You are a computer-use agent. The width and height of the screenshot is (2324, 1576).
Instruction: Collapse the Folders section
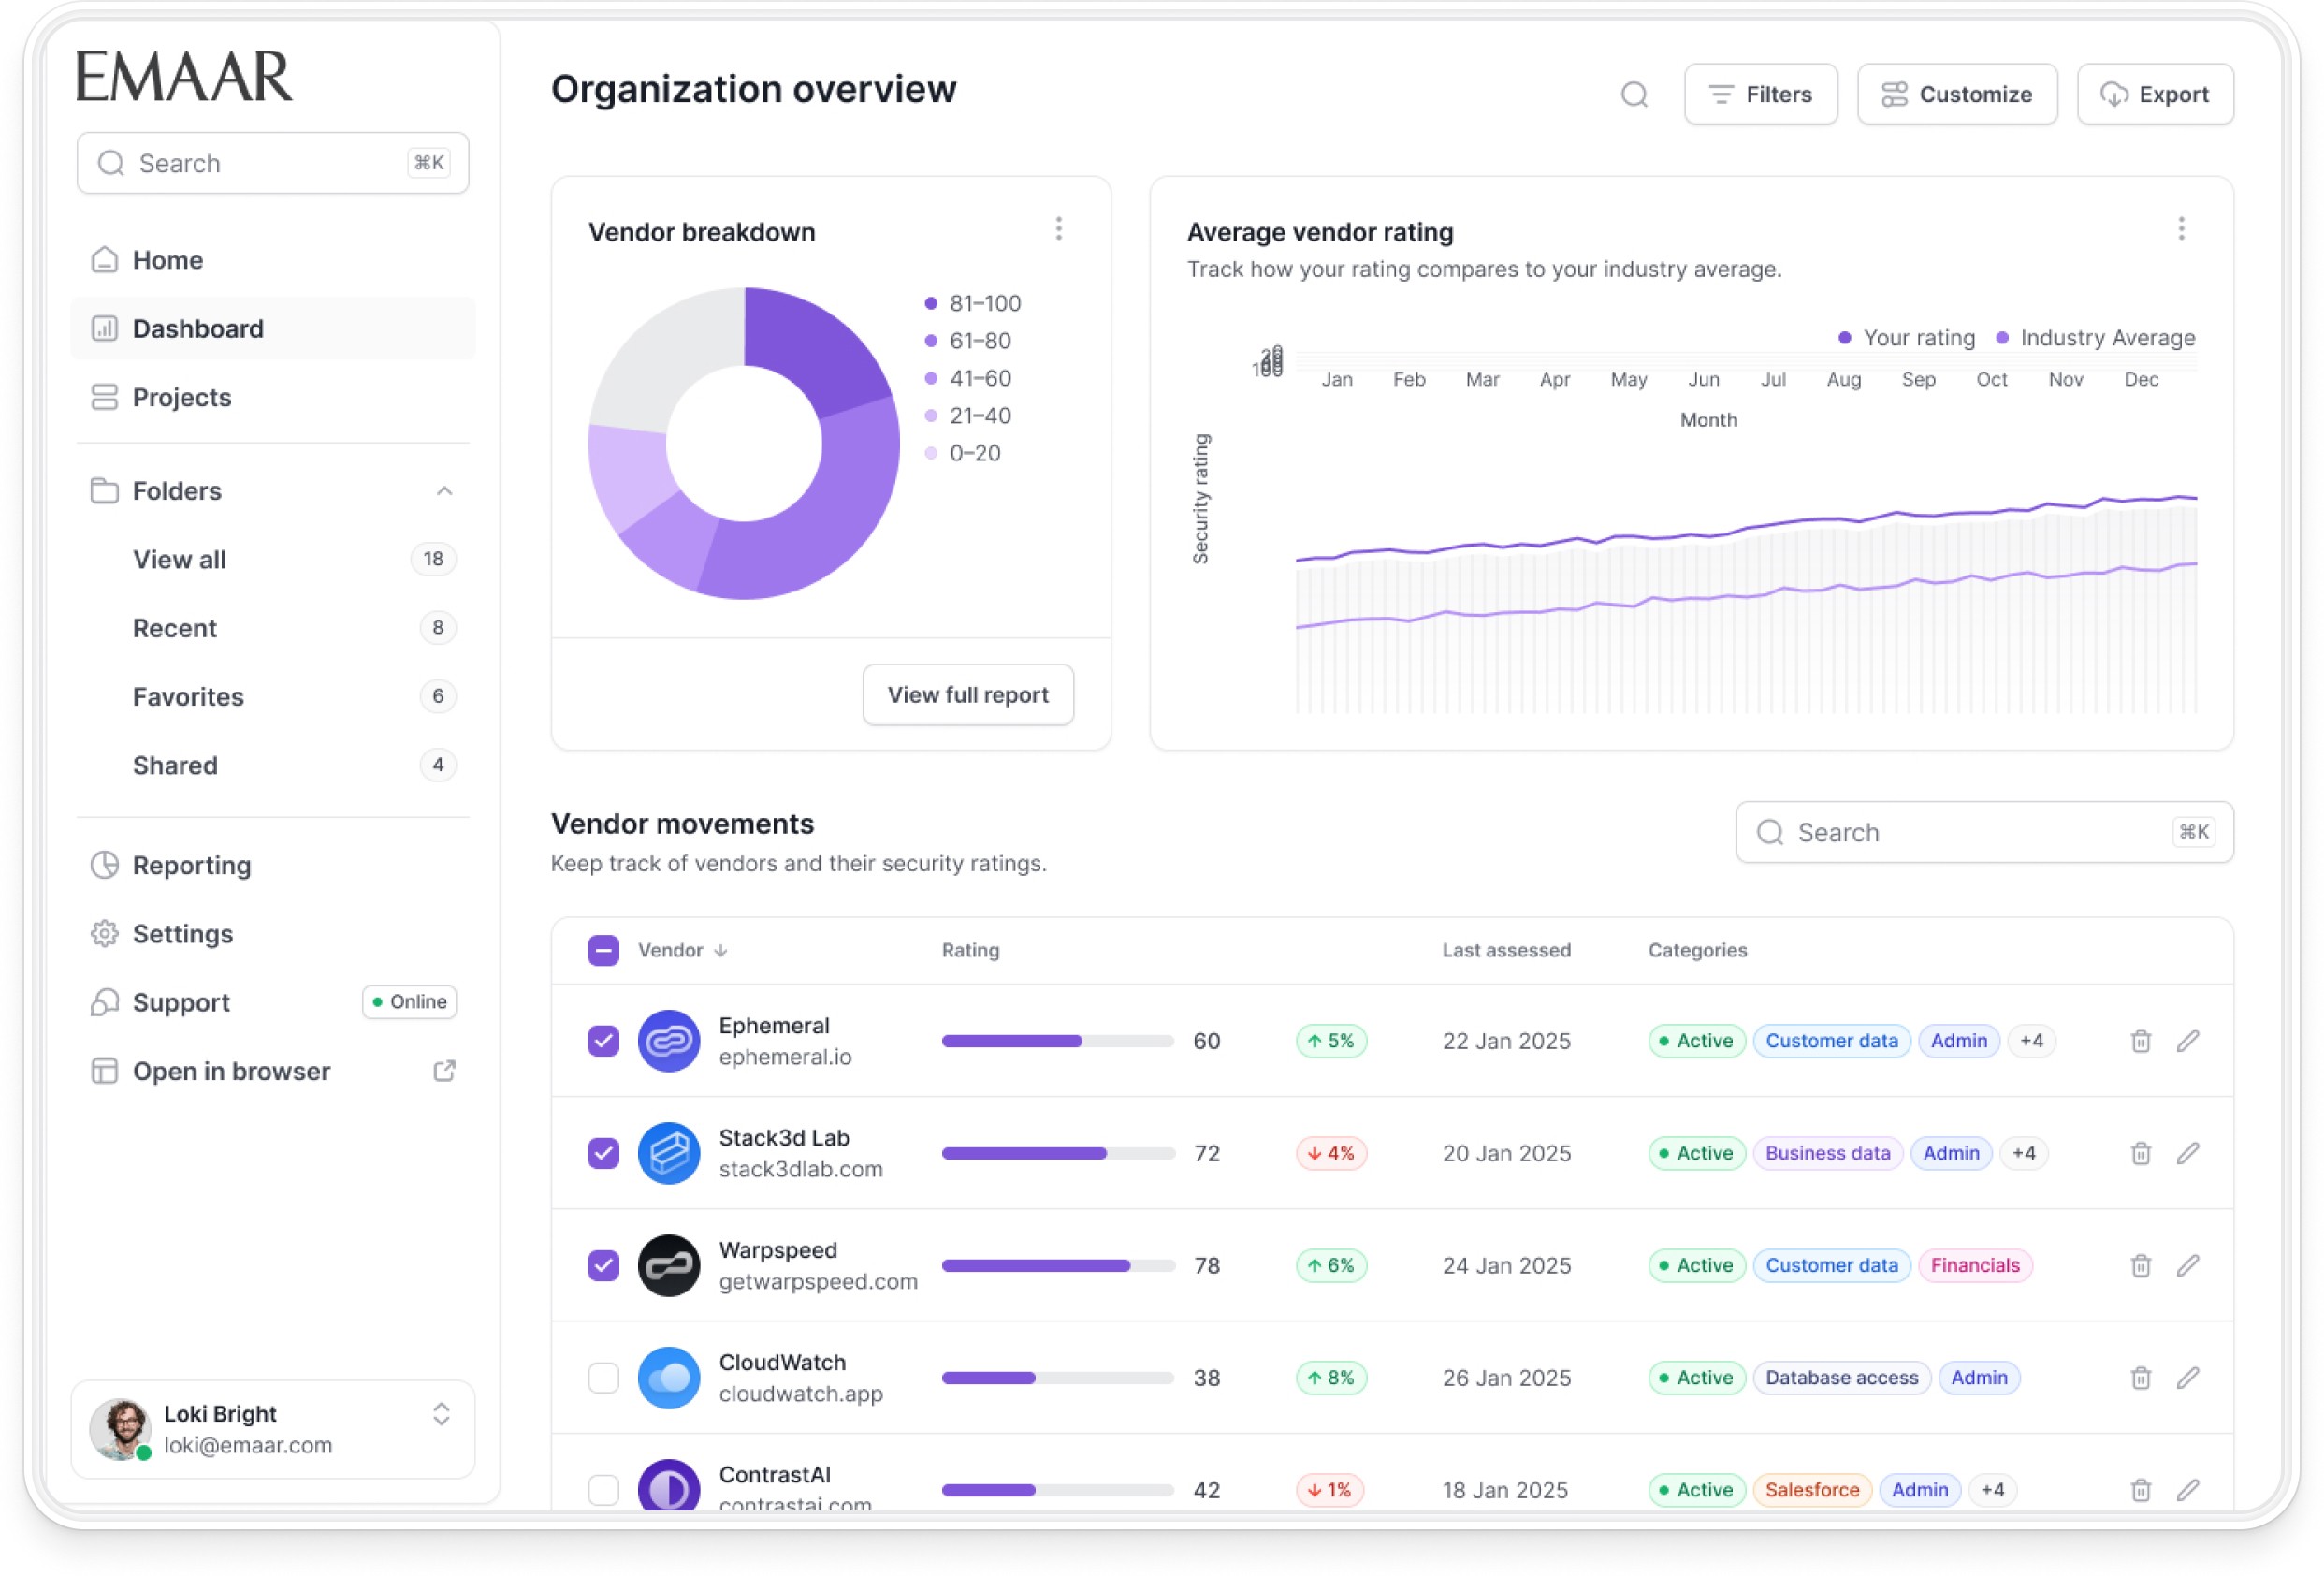(x=444, y=491)
